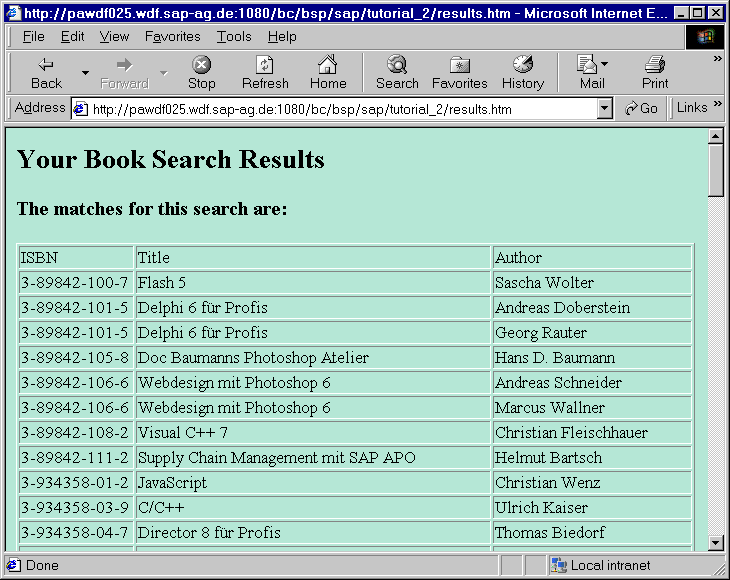Reload page using the Refresh icon
Screen dimensions: 730x580
[265, 65]
